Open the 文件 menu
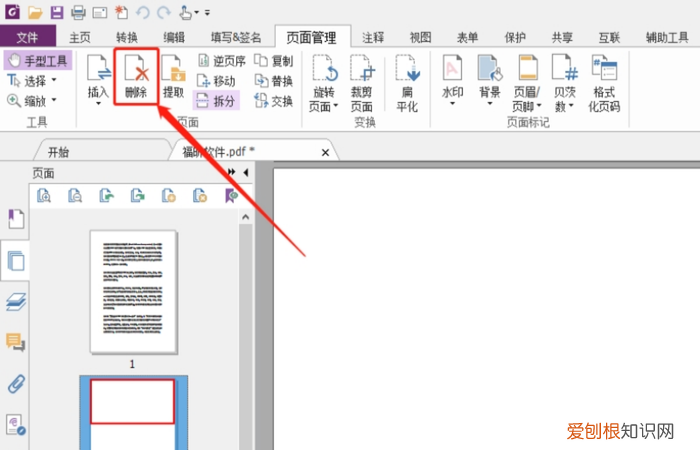The width and height of the screenshot is (700, 450). pyautogui.click(x=28, y=37)
